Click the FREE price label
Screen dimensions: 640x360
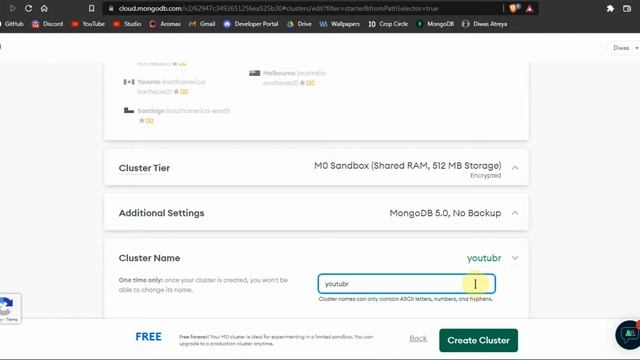click(149, 337)
